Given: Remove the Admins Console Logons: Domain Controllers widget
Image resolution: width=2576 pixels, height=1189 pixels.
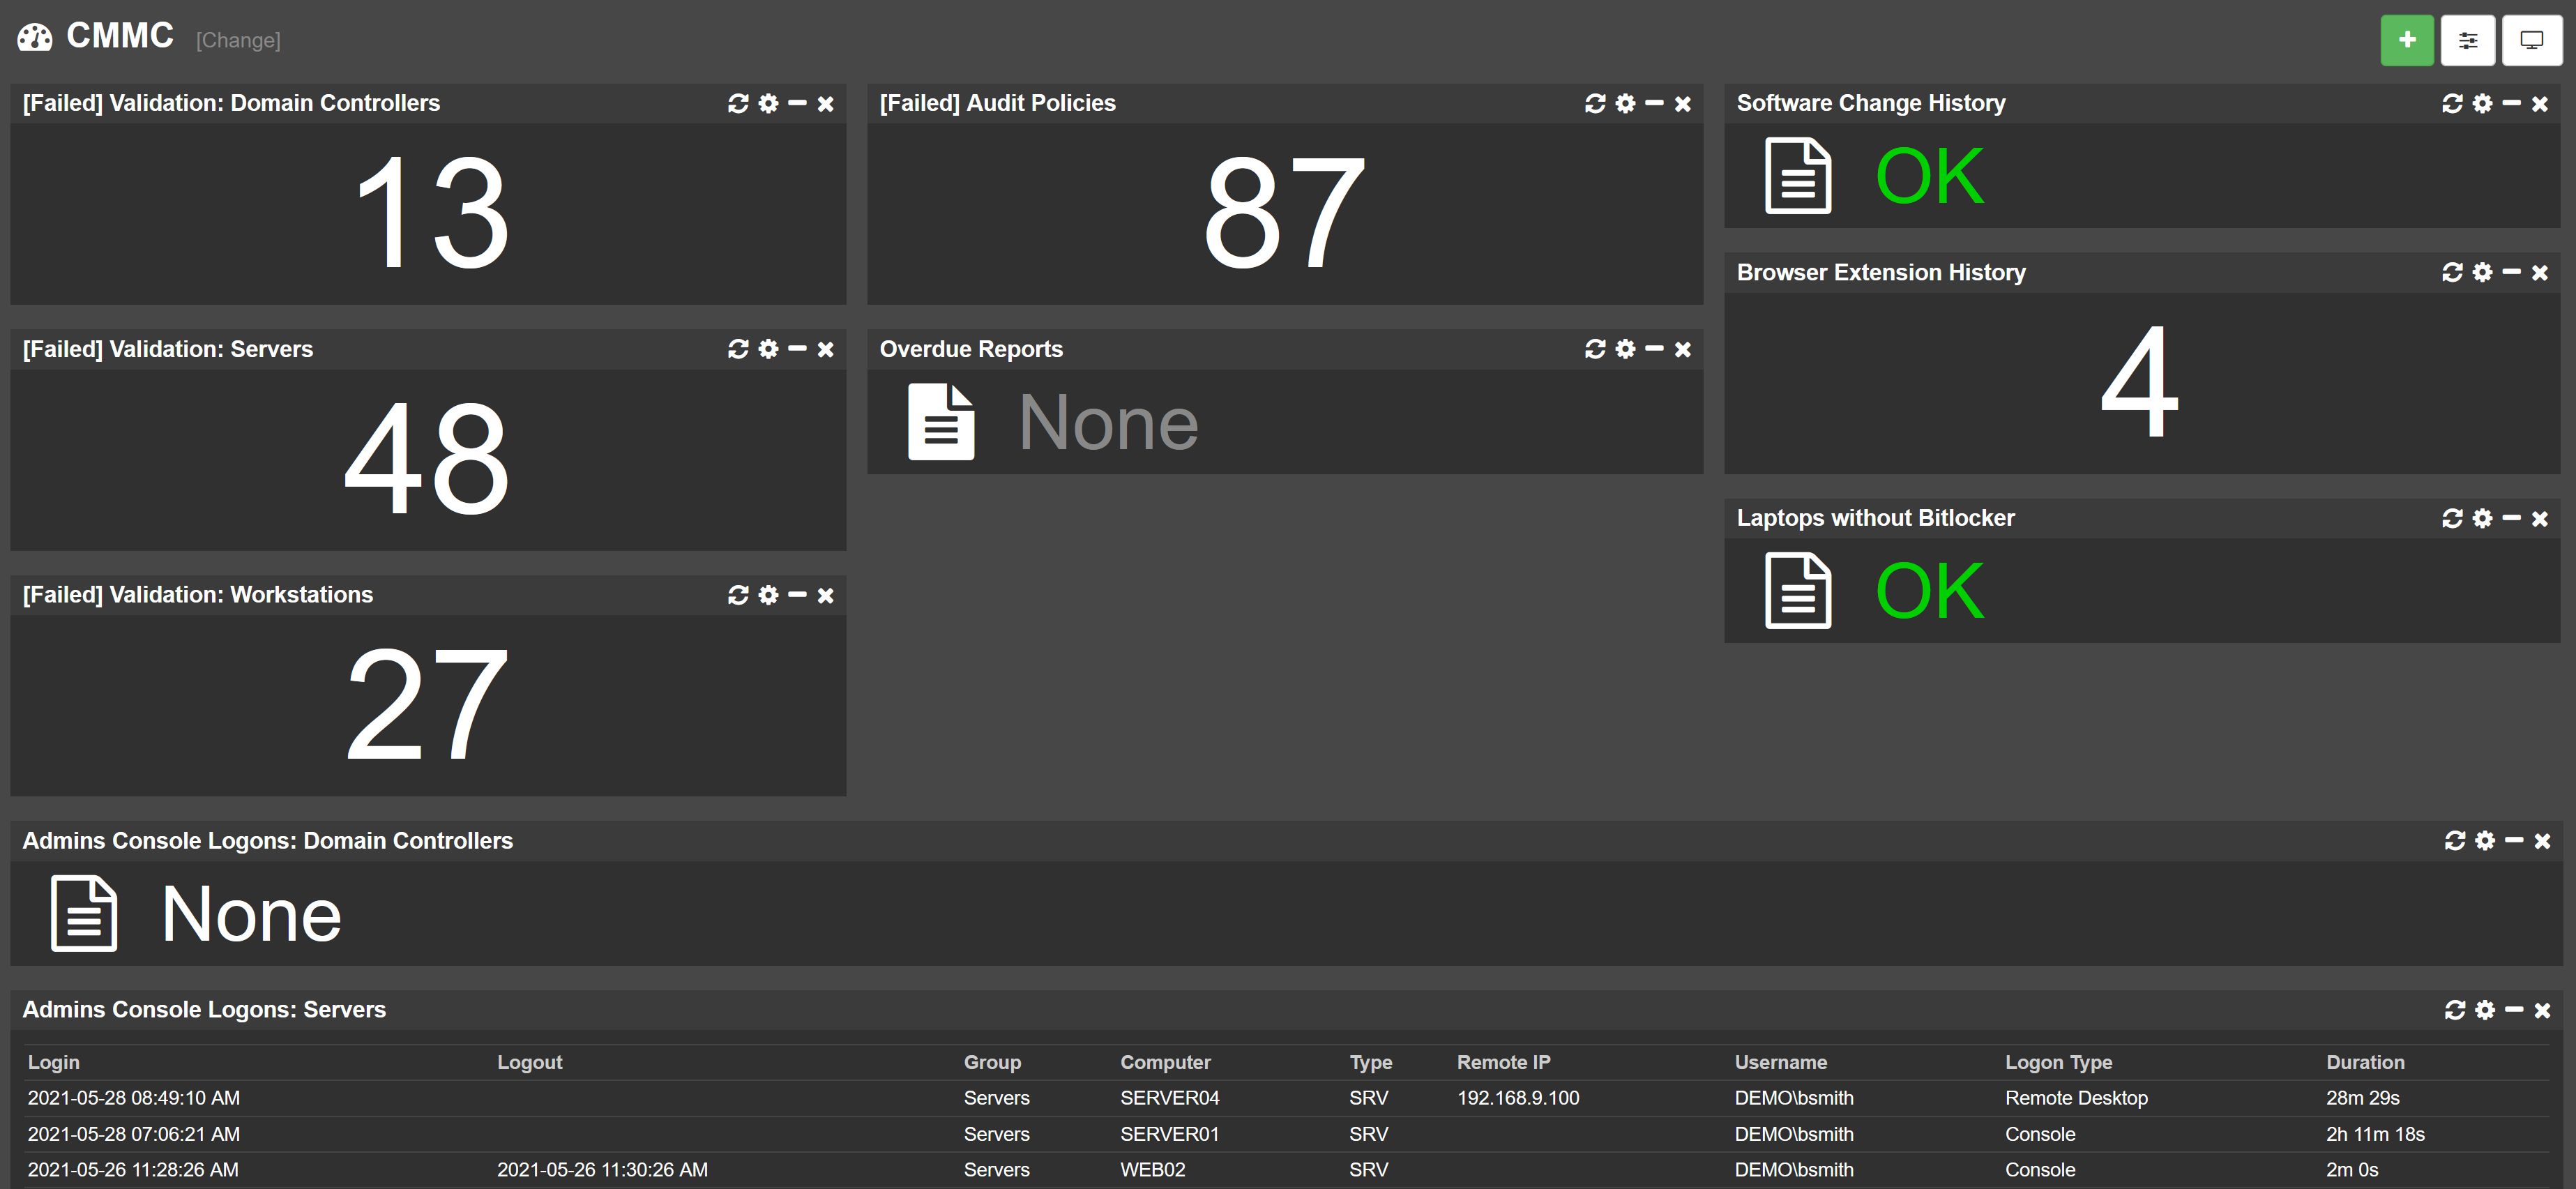Looking at the screenshot, I should pyautogui.click(x=2542, y=841).
